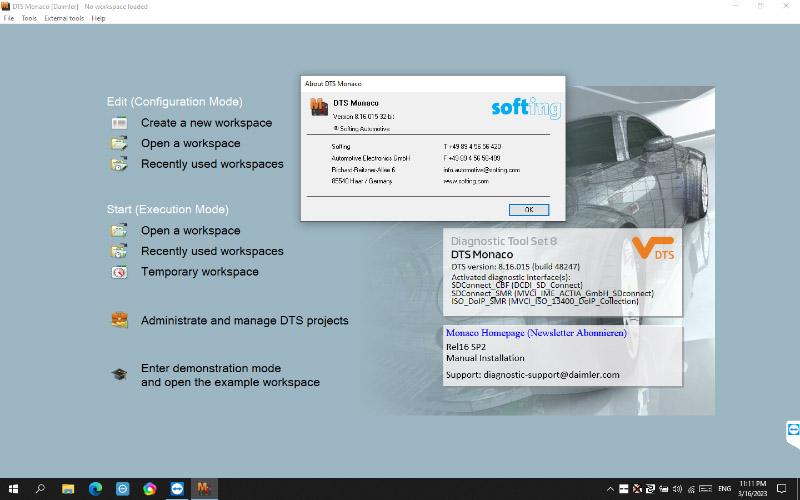
Task: Click the www.softing.com text in About dialog
Action: (466, 181)
